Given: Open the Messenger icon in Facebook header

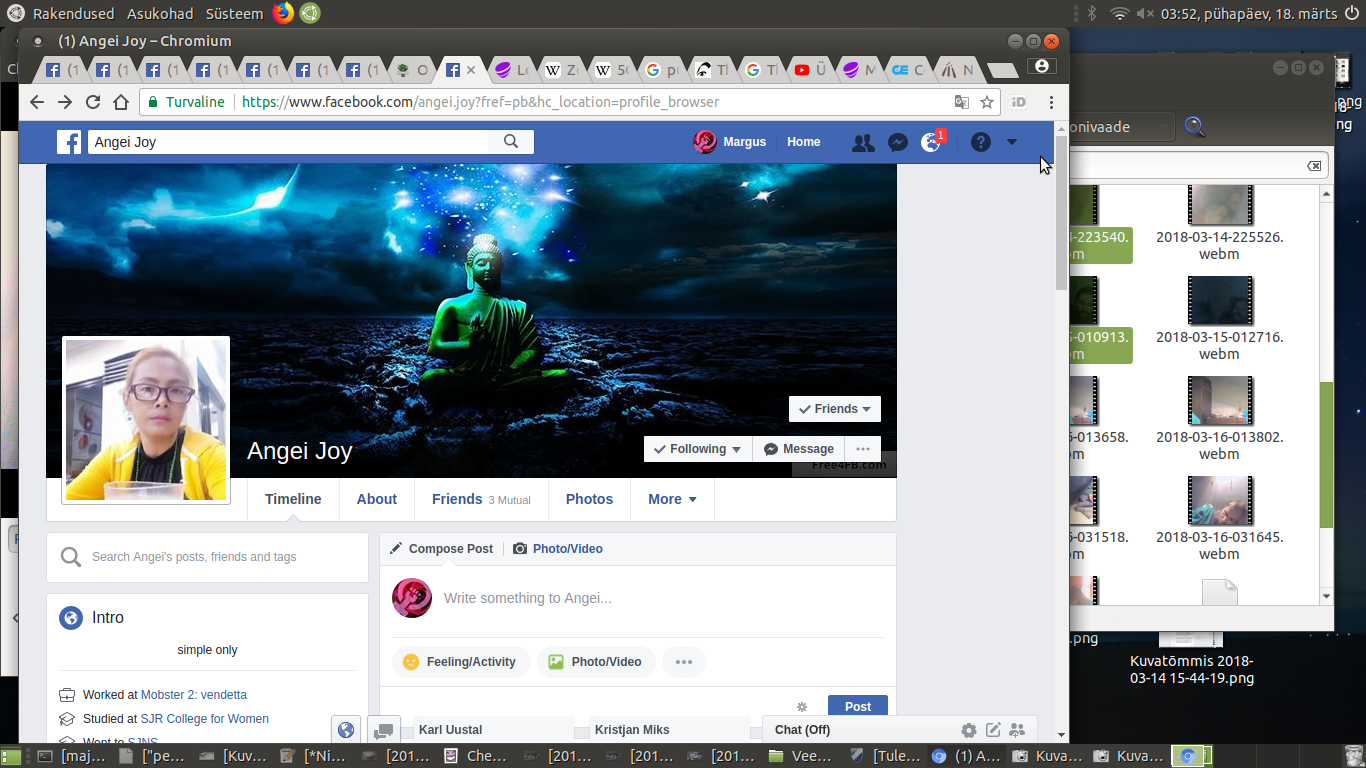Looking at the screenshot, I should coord(898,142).
